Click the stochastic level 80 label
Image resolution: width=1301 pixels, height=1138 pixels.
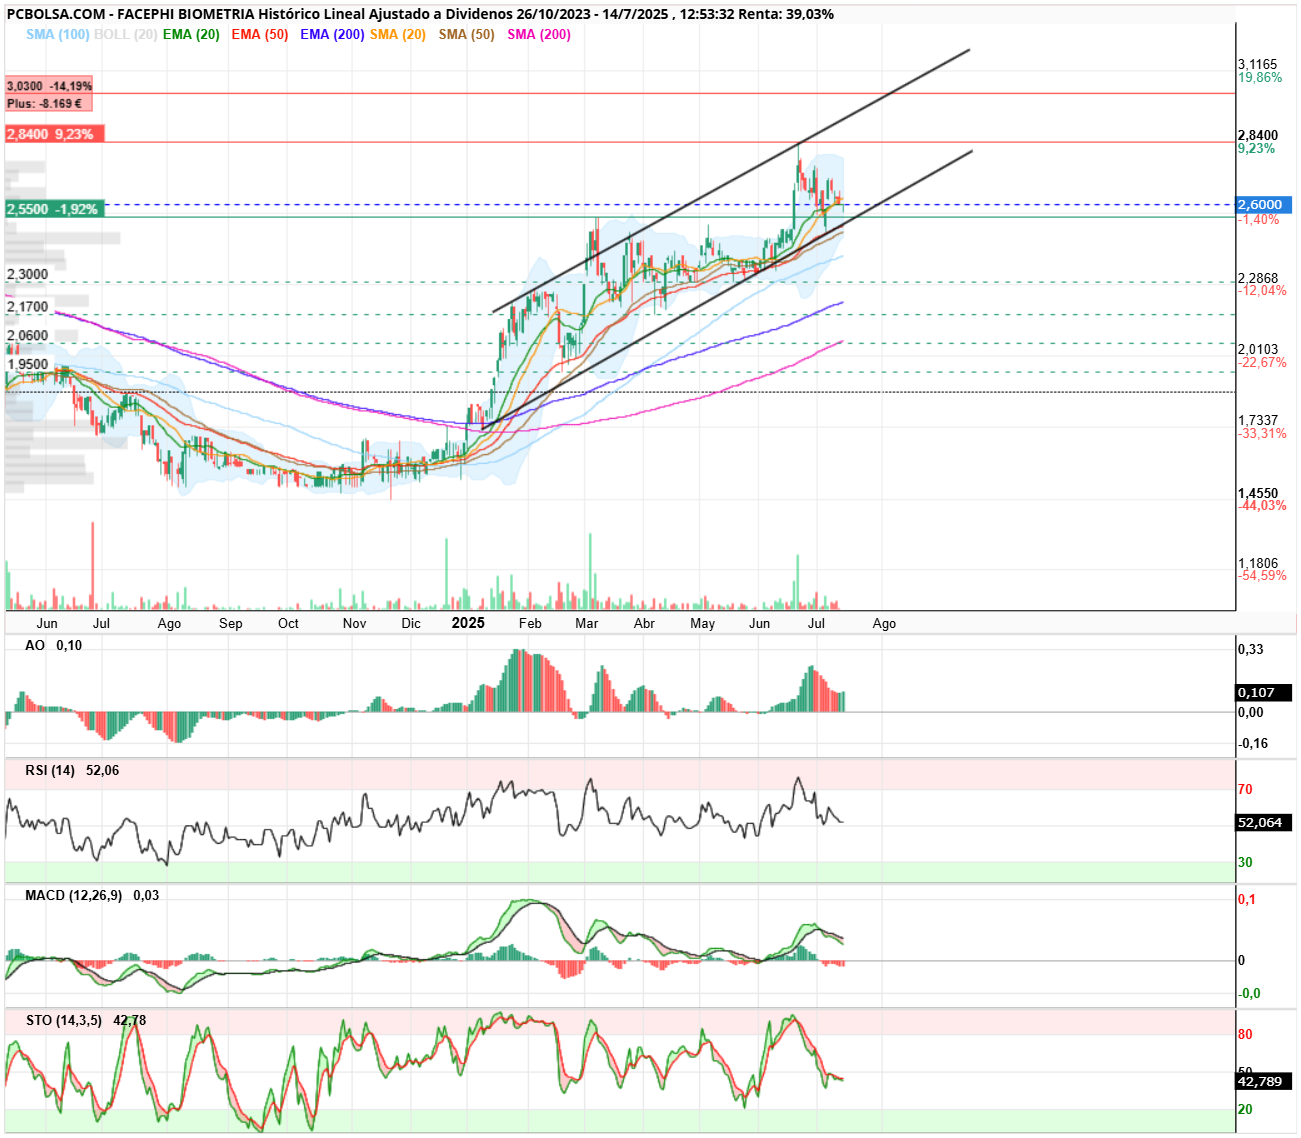pos(1245,1034)
